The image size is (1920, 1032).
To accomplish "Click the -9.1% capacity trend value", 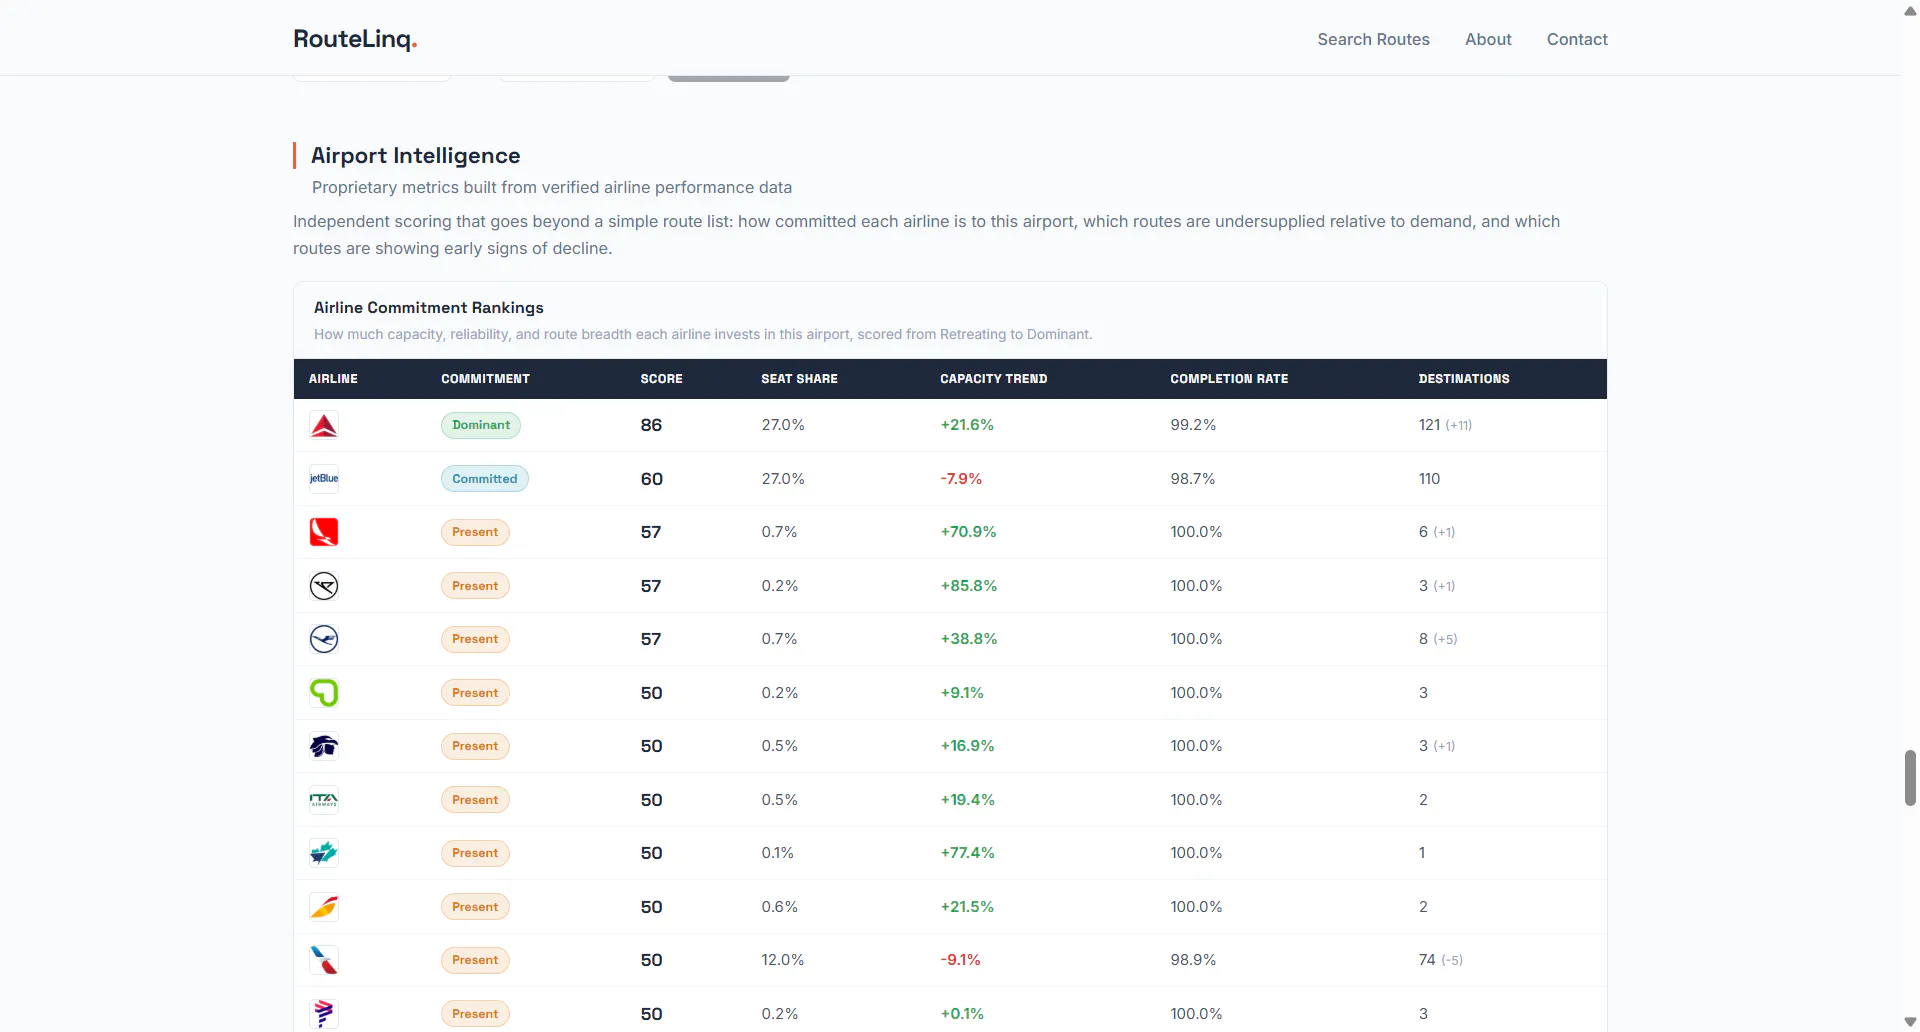I will click(x=960, y=960).
